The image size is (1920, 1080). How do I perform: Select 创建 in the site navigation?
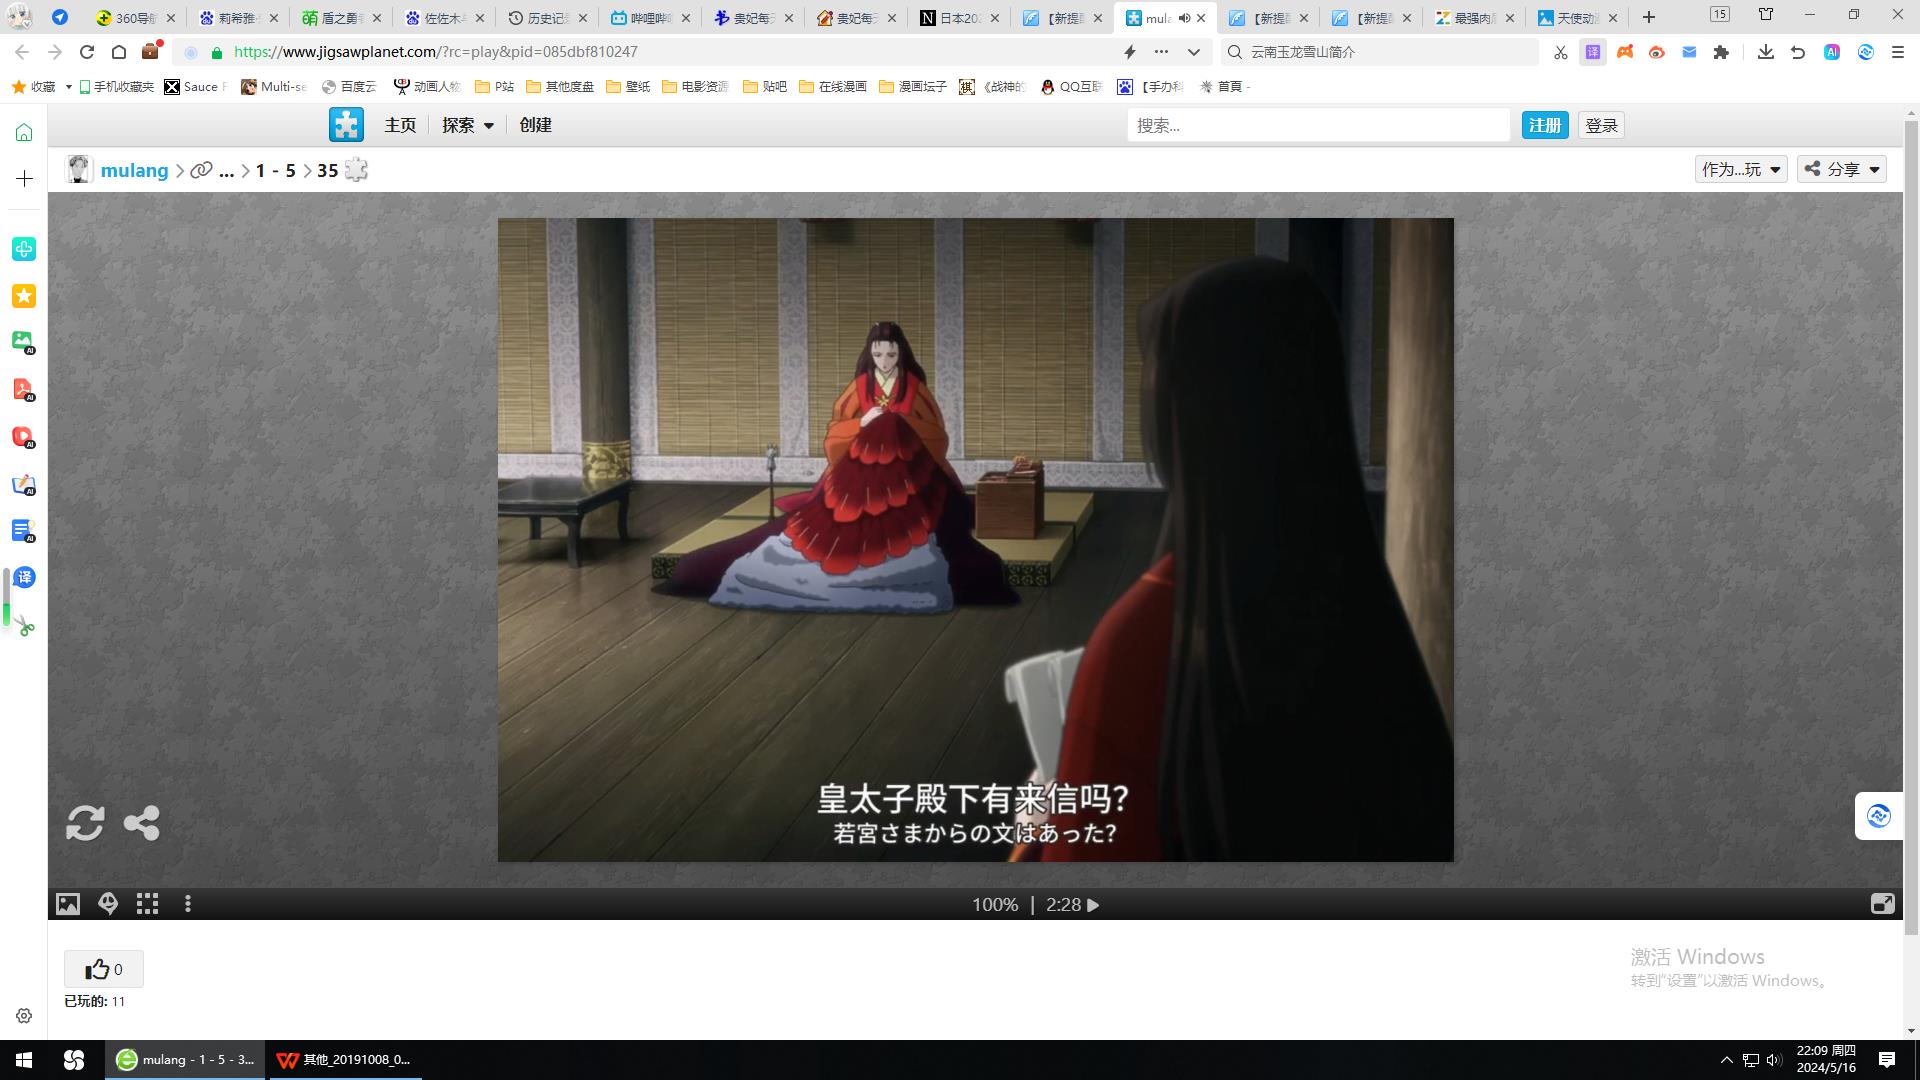coord(535,125)
